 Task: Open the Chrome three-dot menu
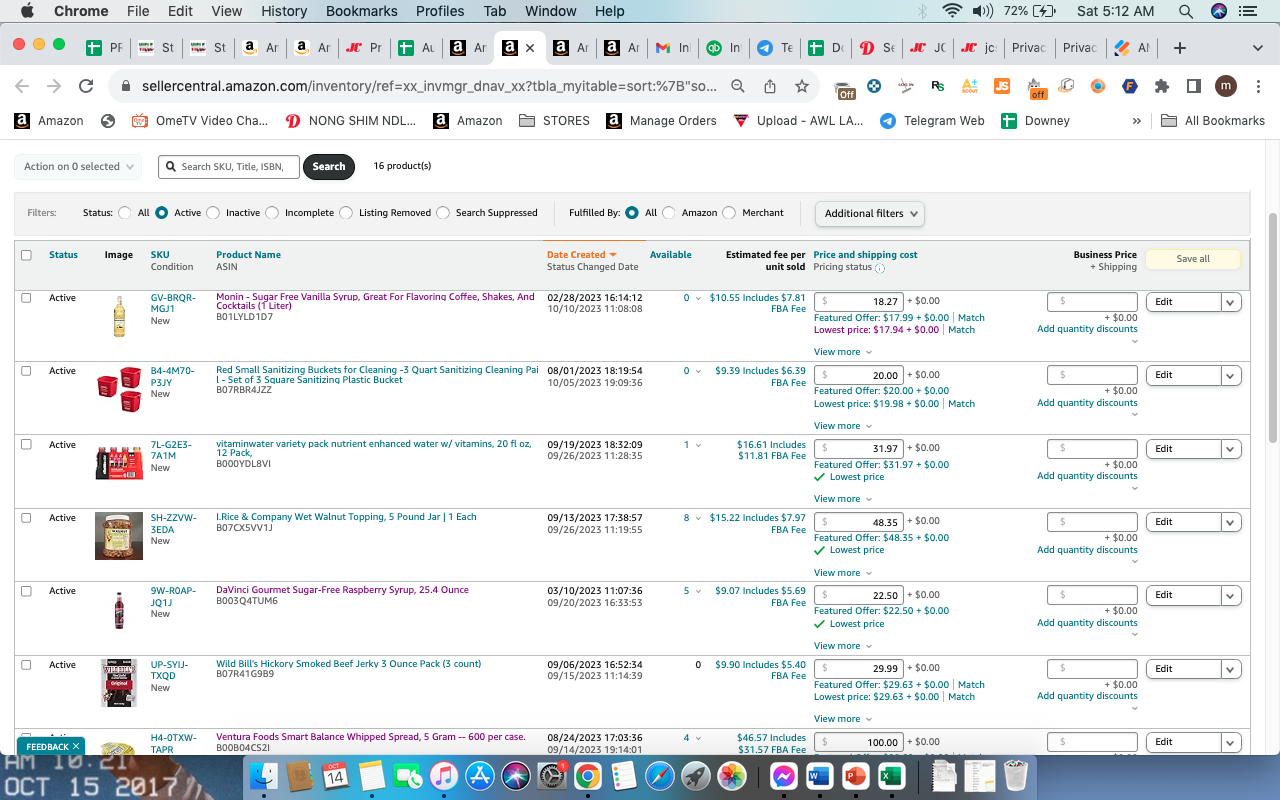[x=1257, y=86]
